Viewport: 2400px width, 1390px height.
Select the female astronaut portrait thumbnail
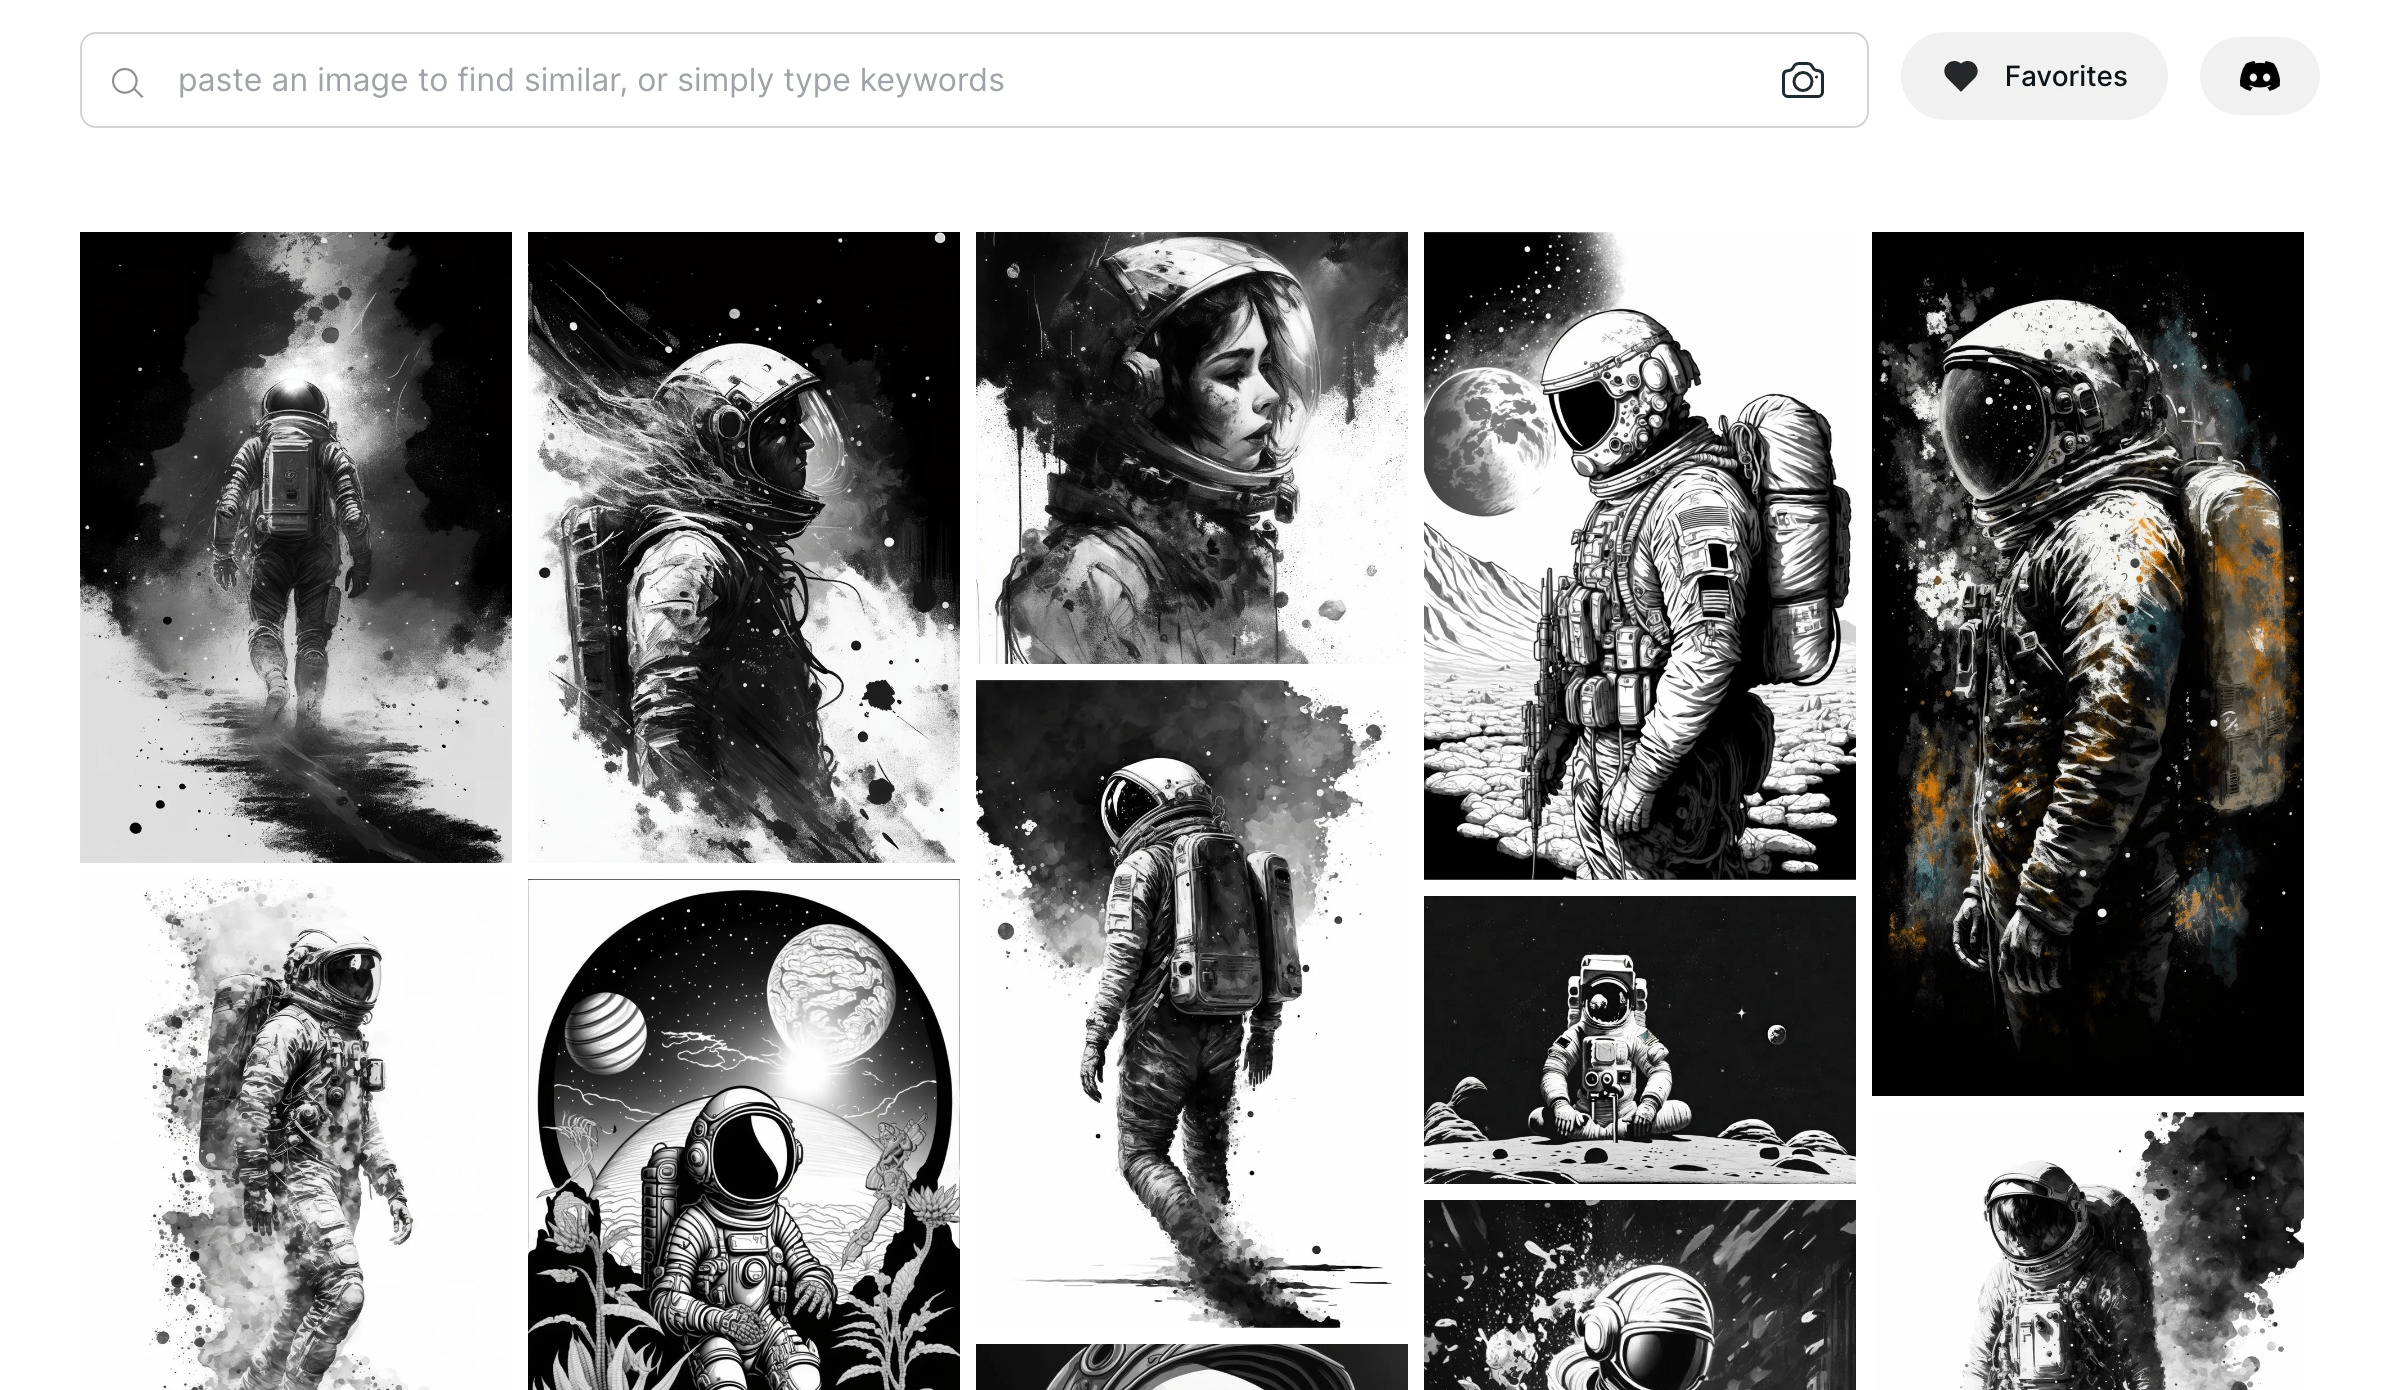[1192, 448]
